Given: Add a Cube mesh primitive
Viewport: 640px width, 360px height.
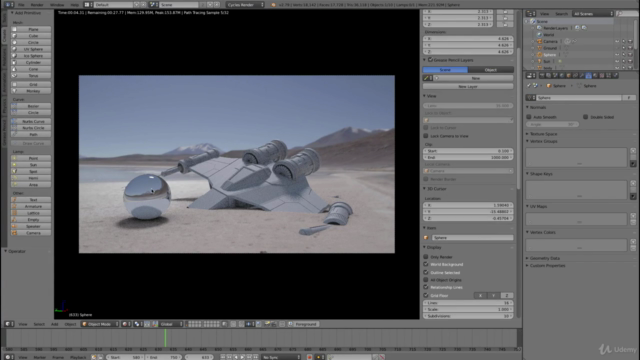Looking at the screenshot, I should tap(31, 36).
